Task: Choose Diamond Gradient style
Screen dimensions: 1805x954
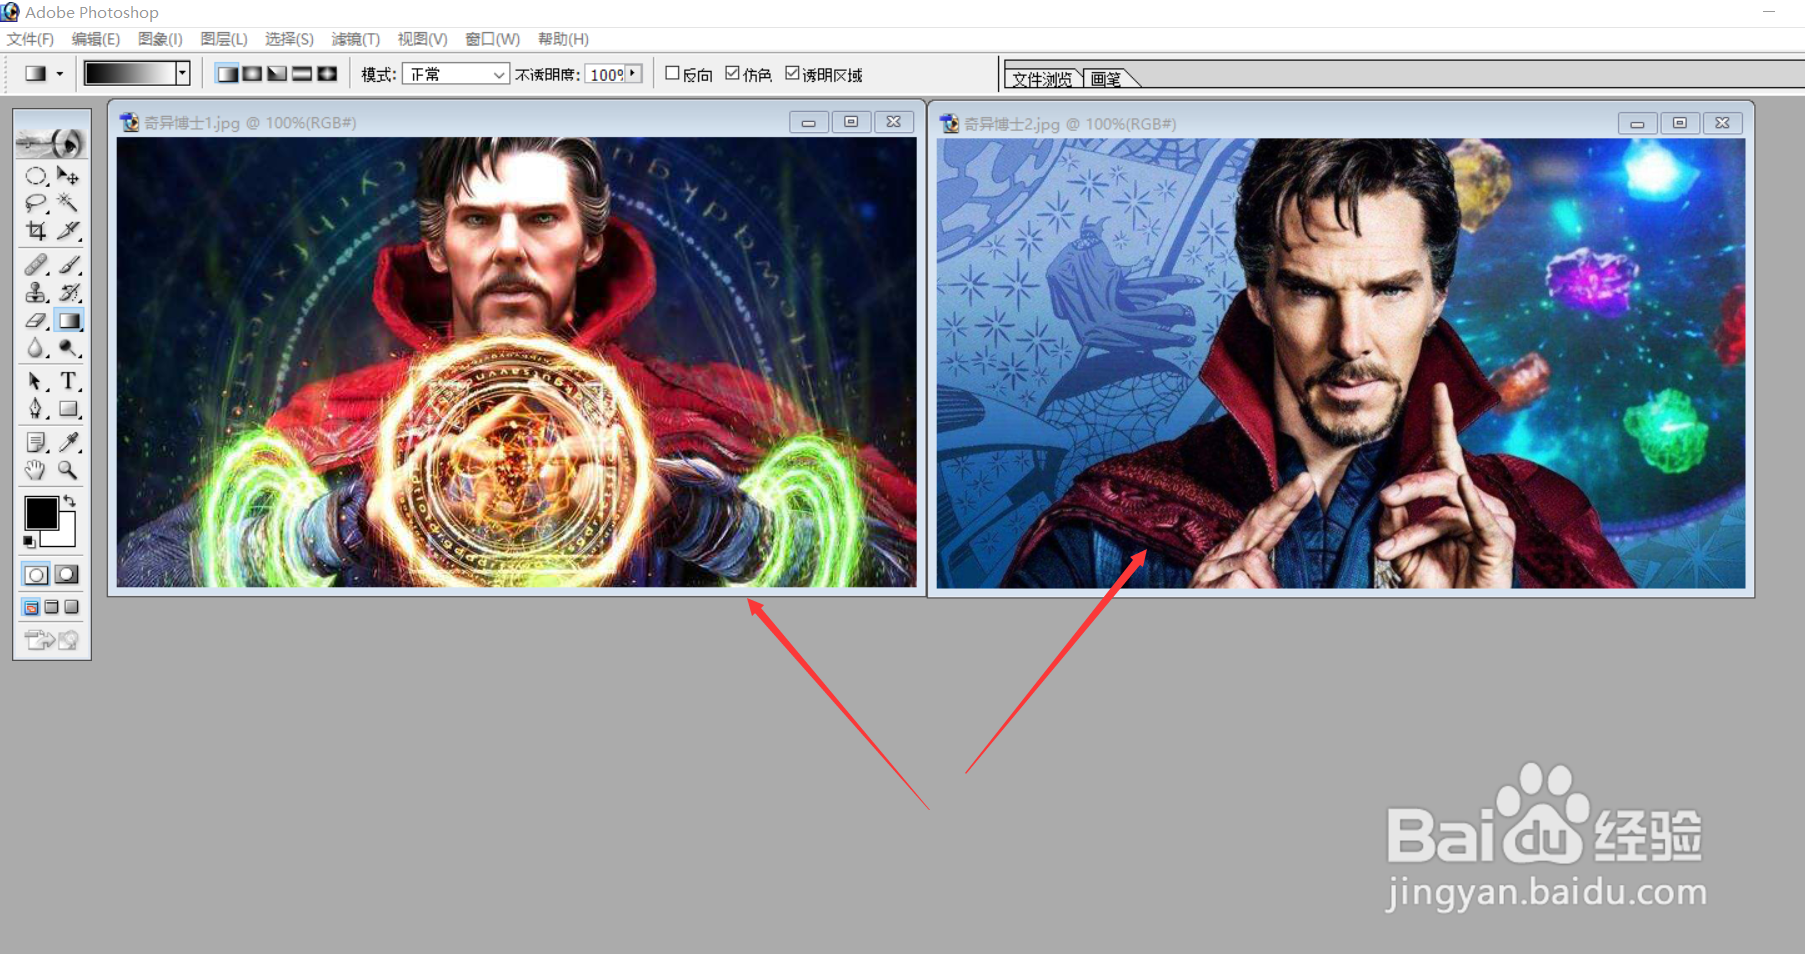Action: click(x=327, y=74)
